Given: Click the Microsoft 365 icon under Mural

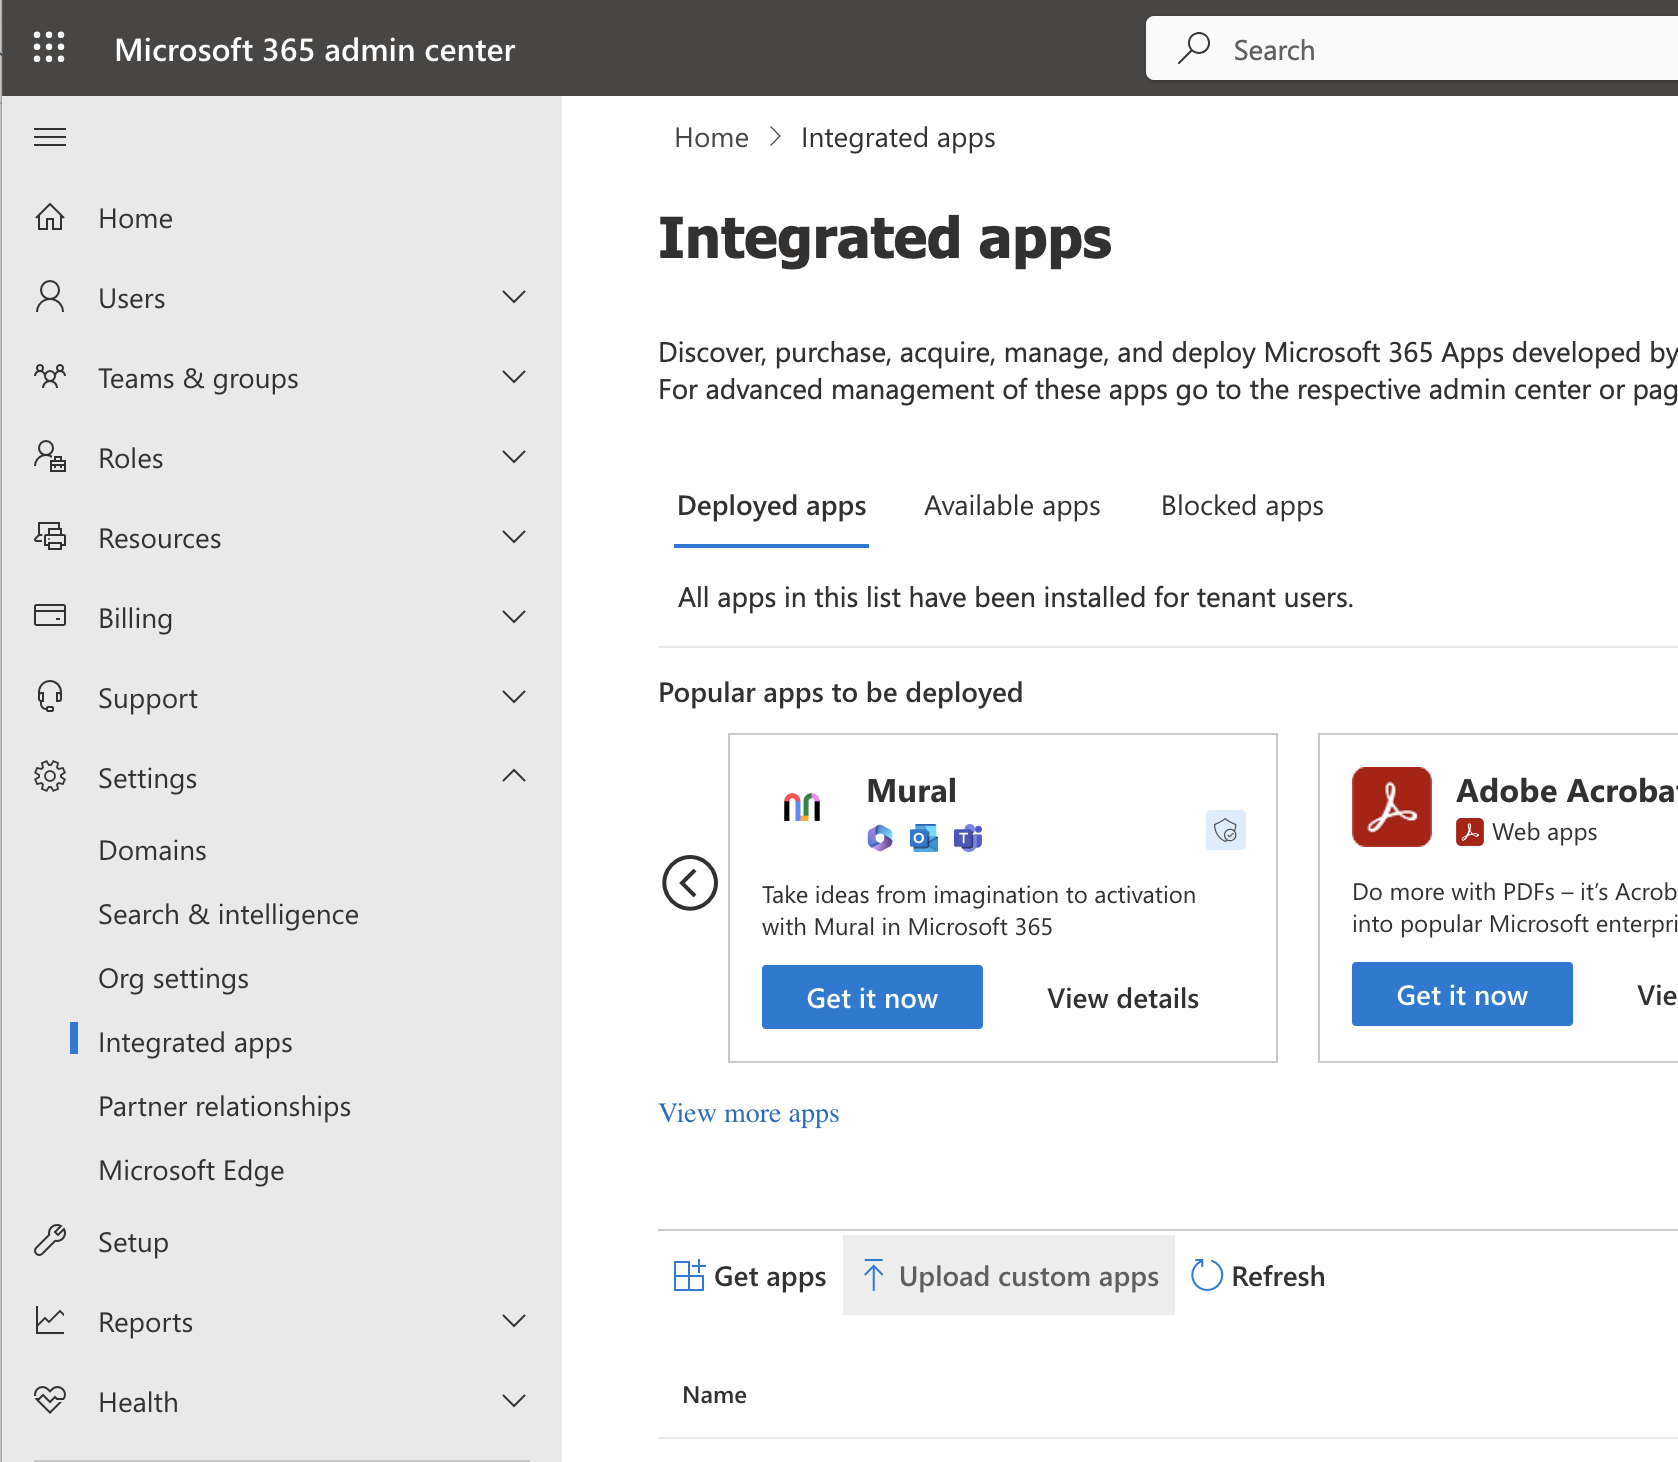Looking at the screenshot, I should [x=879, y=838].
